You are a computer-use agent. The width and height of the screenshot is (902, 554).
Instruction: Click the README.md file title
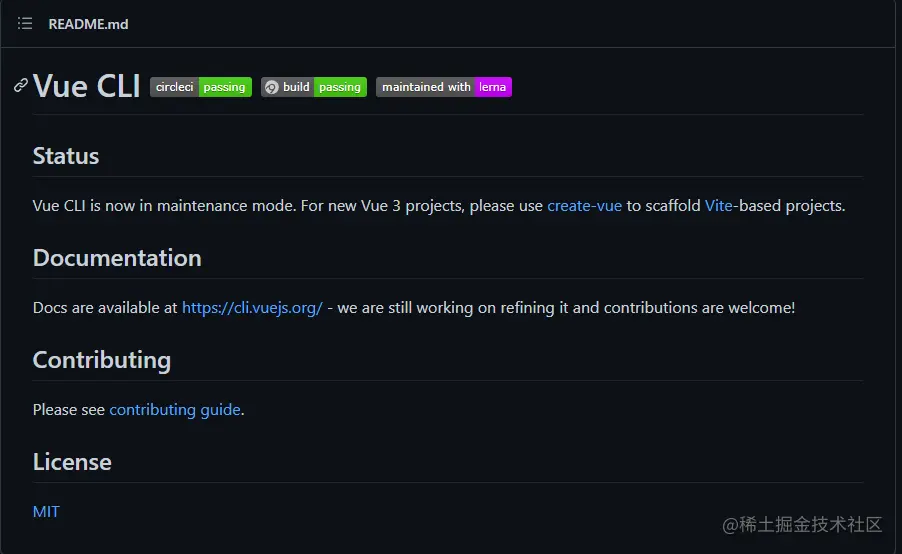[88, 24]
